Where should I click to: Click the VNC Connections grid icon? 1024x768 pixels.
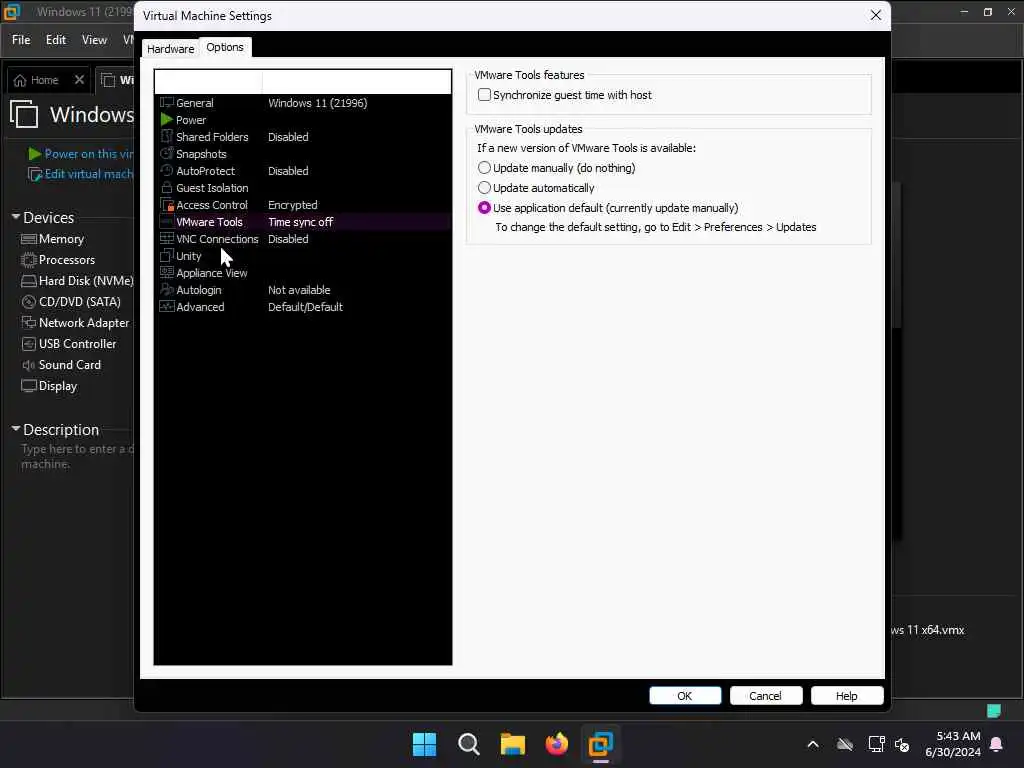tap(167, 238)
